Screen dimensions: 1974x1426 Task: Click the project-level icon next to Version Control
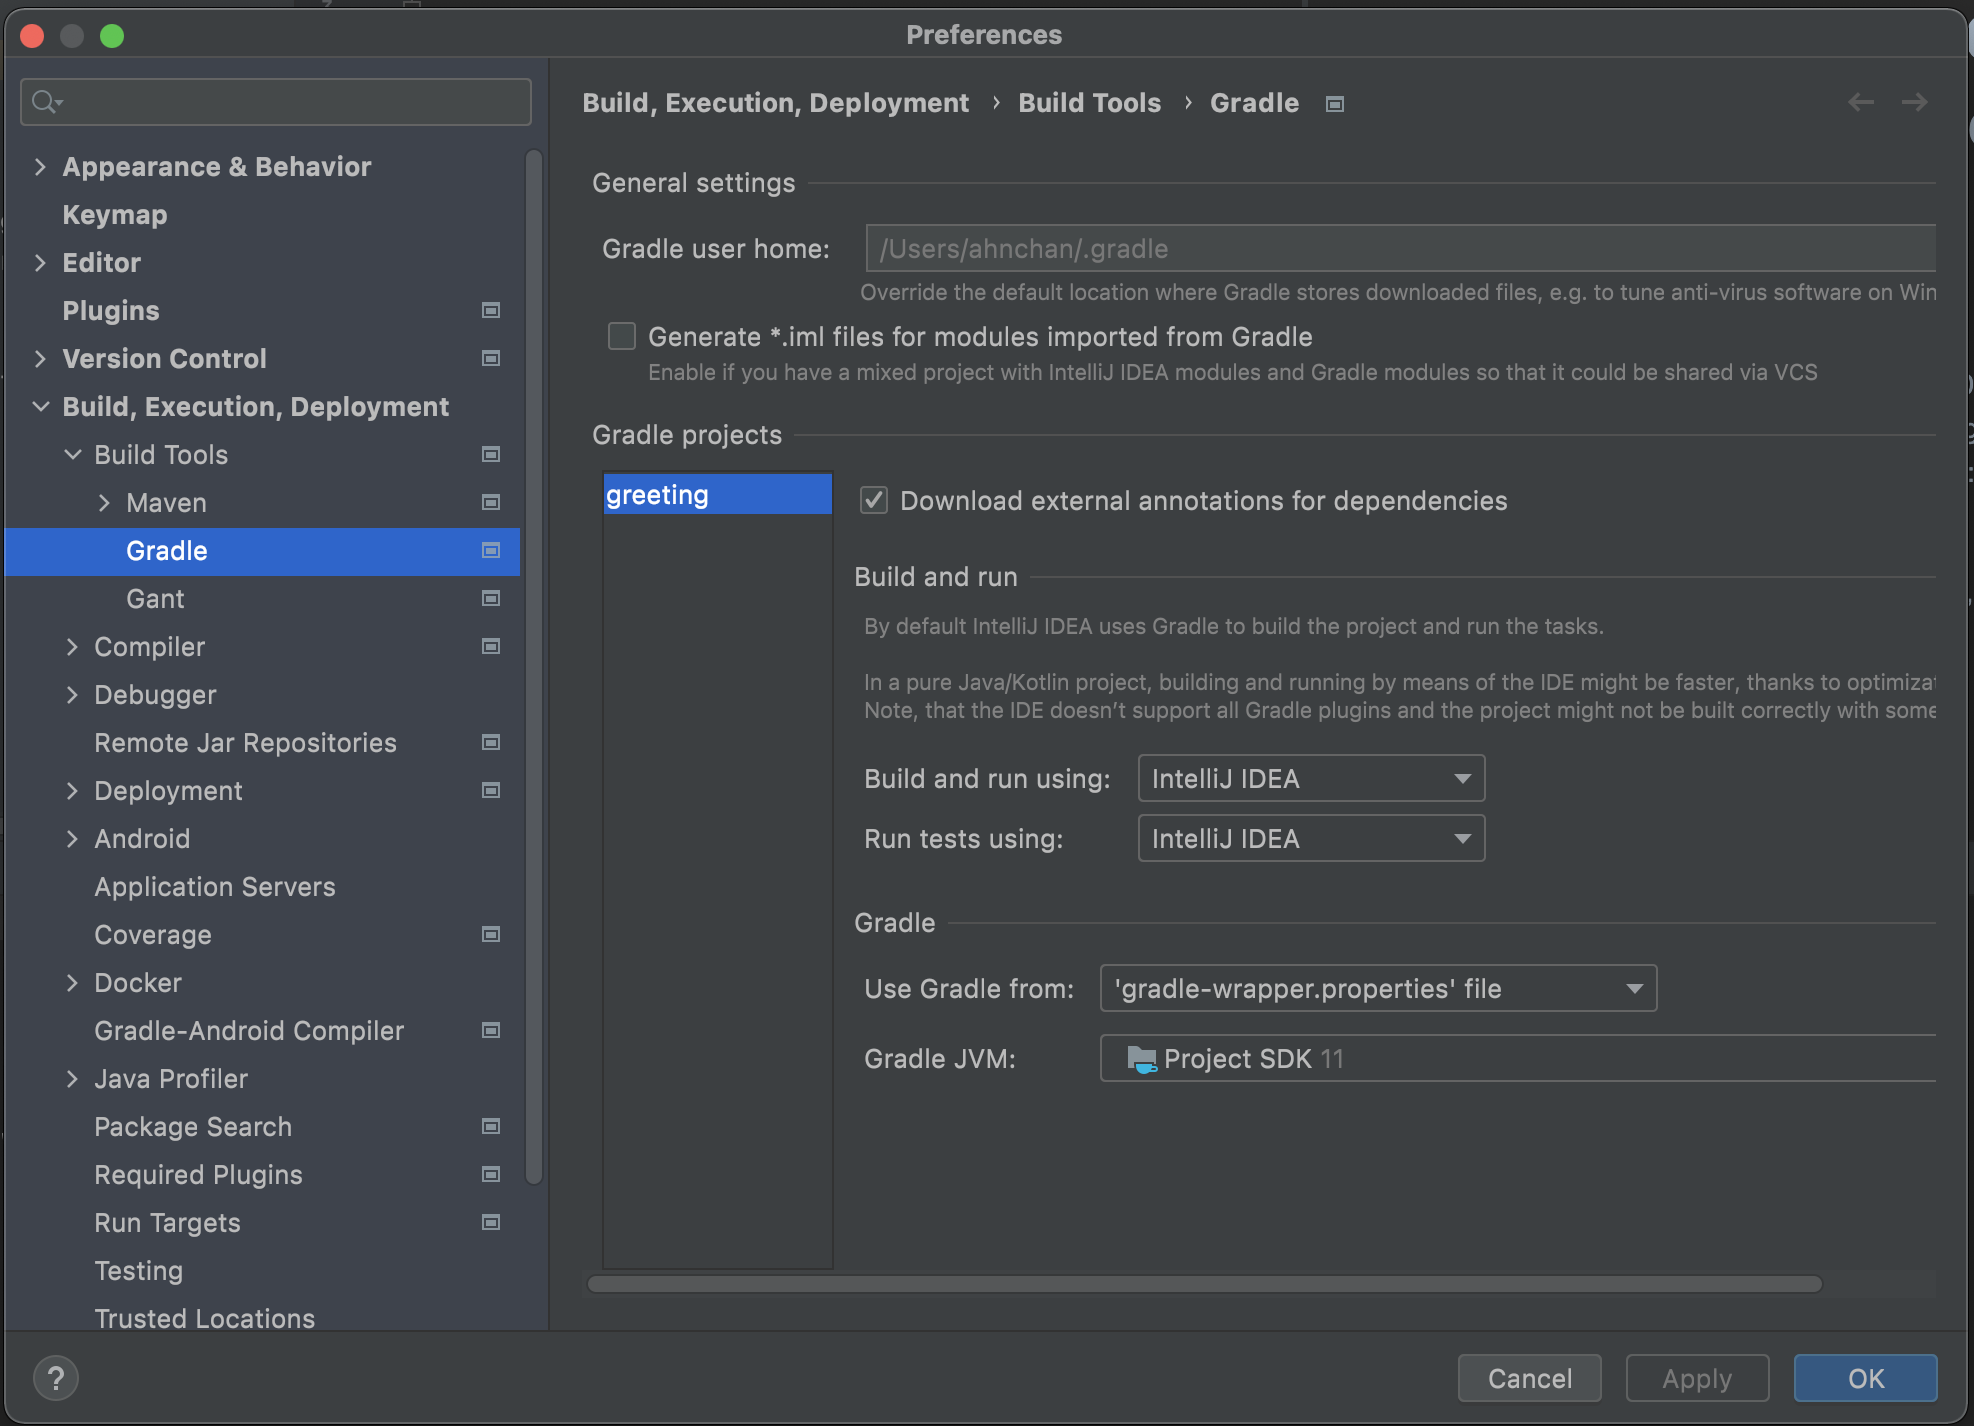[x=491, y=358]
